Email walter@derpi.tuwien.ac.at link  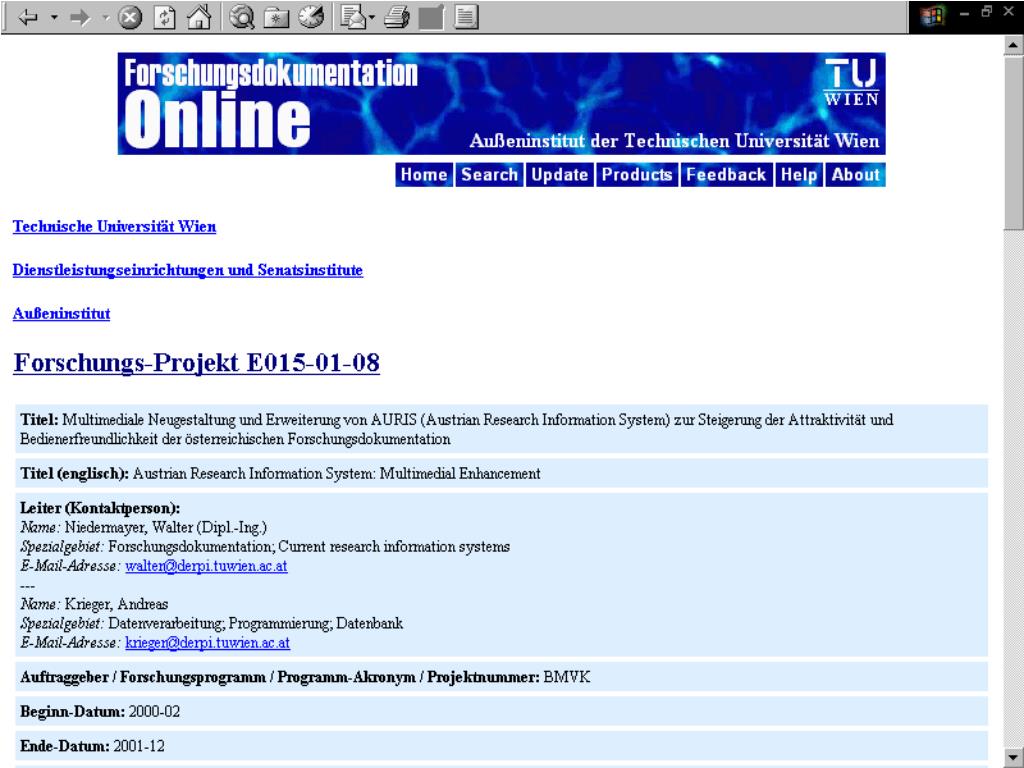click(x=206, y=566)
